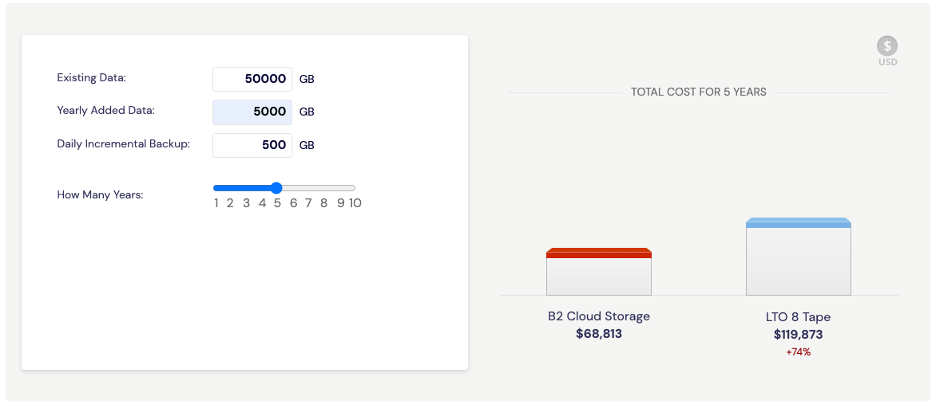Pick 8 on the years slider
The width and height of the screenshot is (936, 408).
324,203
